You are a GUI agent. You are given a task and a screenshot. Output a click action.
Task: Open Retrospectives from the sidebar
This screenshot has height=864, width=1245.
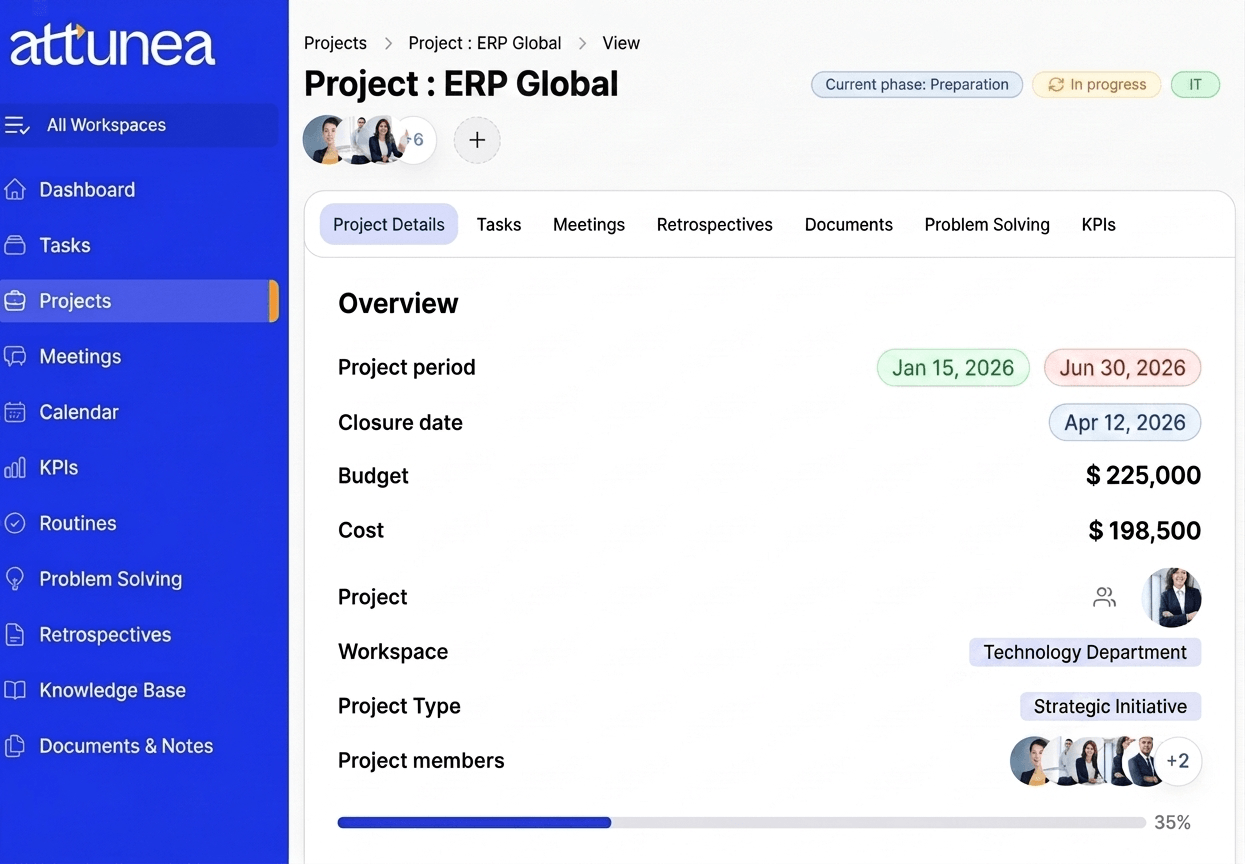(x=139, y=634)
